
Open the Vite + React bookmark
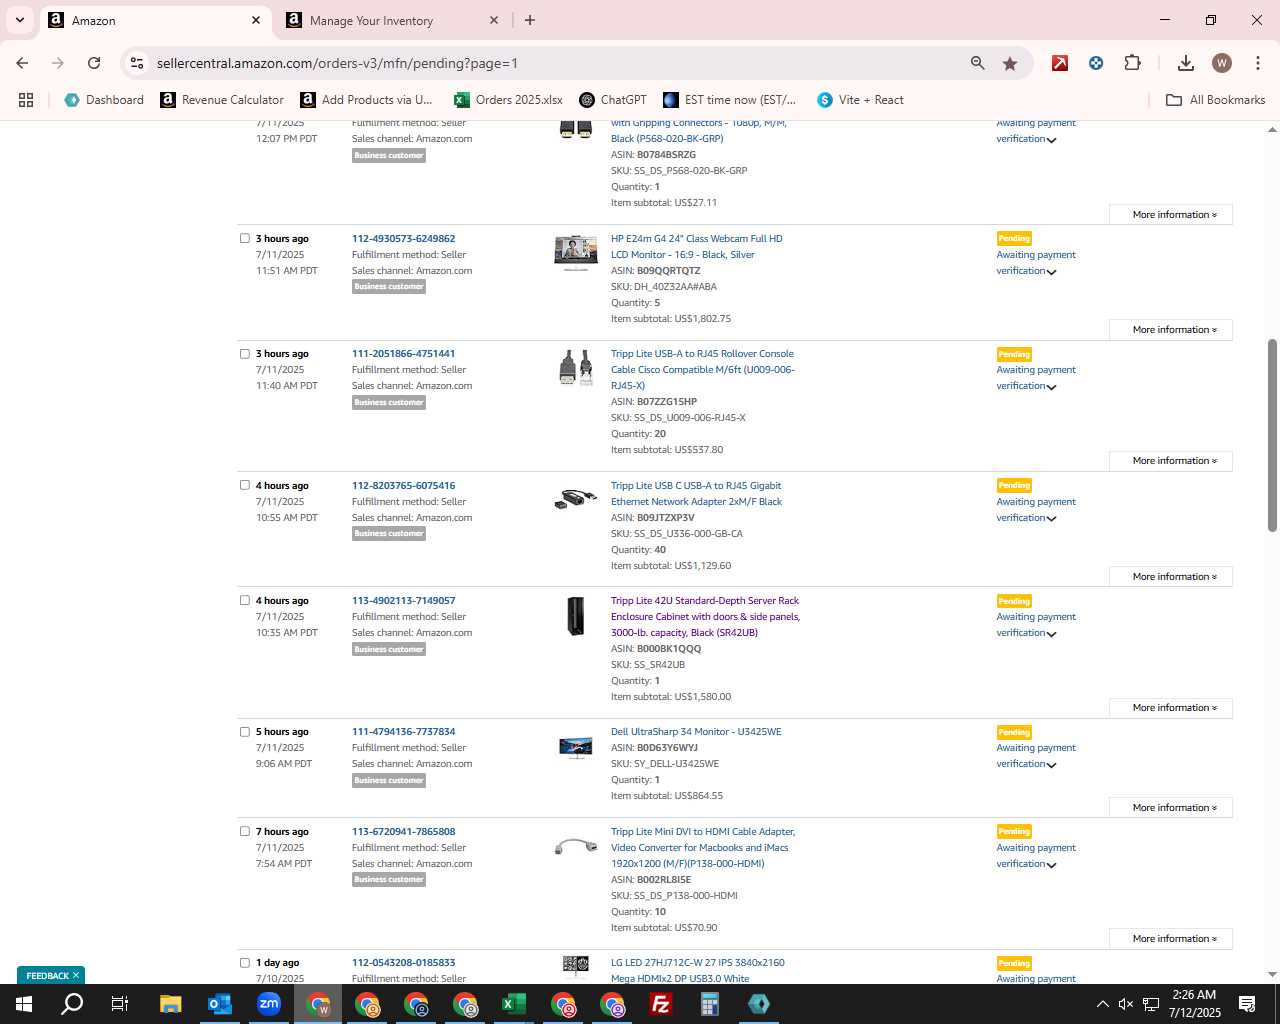(860, 100)
